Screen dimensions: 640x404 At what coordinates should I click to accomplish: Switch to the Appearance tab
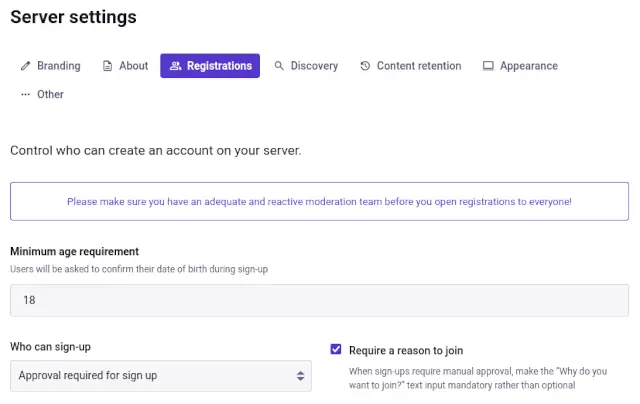coord(520,66)
